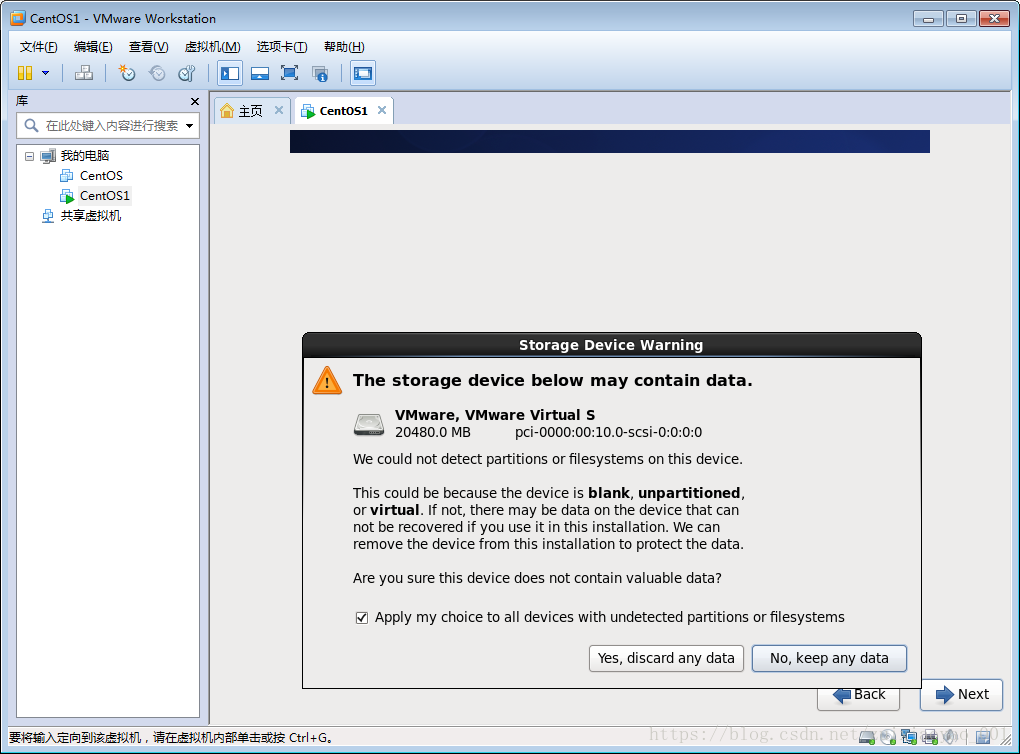The height and width of the screenshot is (754, 1020).
Task: Switch to the CentOS1 tab
Action: (x=343, y=111)
